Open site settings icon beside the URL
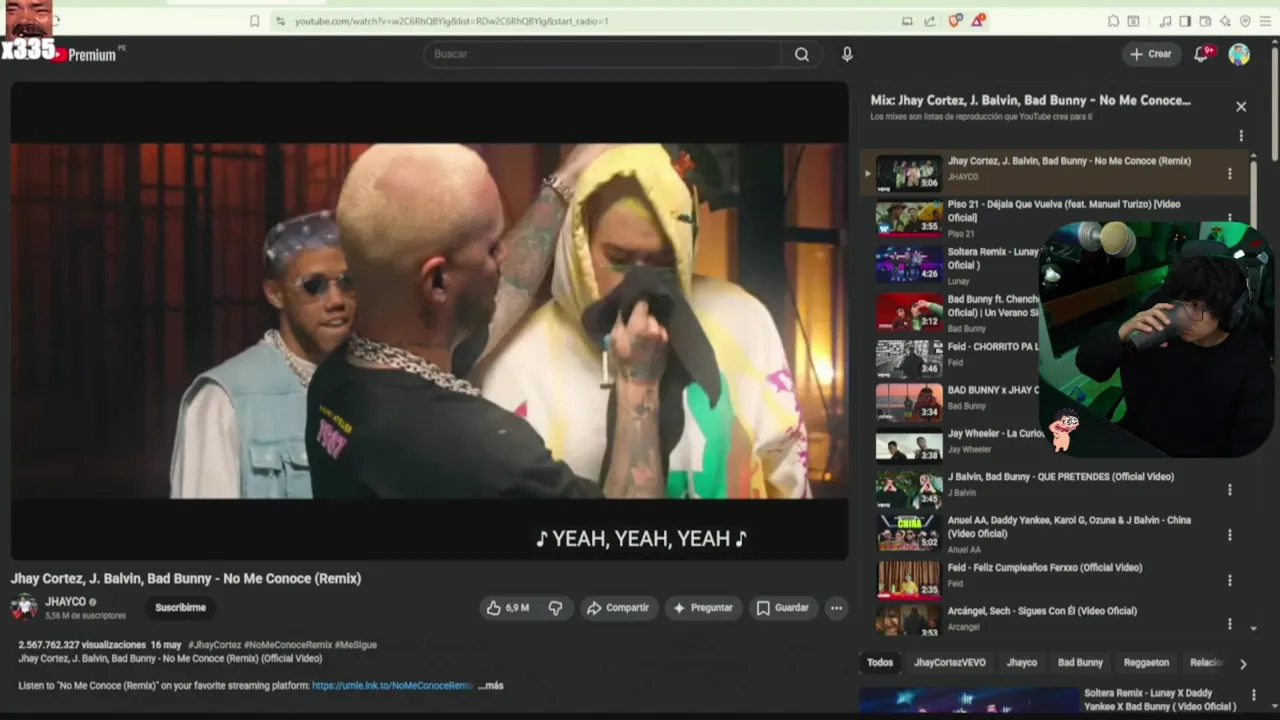The width and height of the screenshot is (1280, 720). tap(280, 21)
